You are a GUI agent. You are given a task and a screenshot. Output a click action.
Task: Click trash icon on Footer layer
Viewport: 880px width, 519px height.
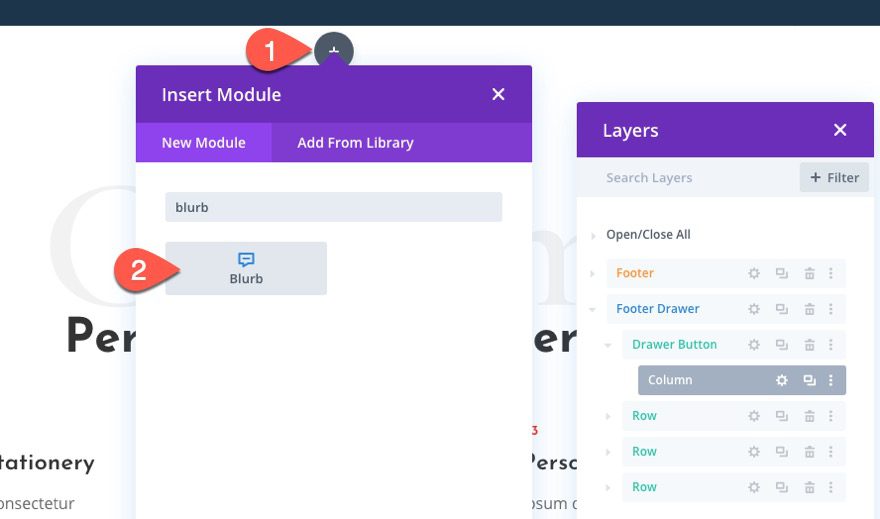809,273
